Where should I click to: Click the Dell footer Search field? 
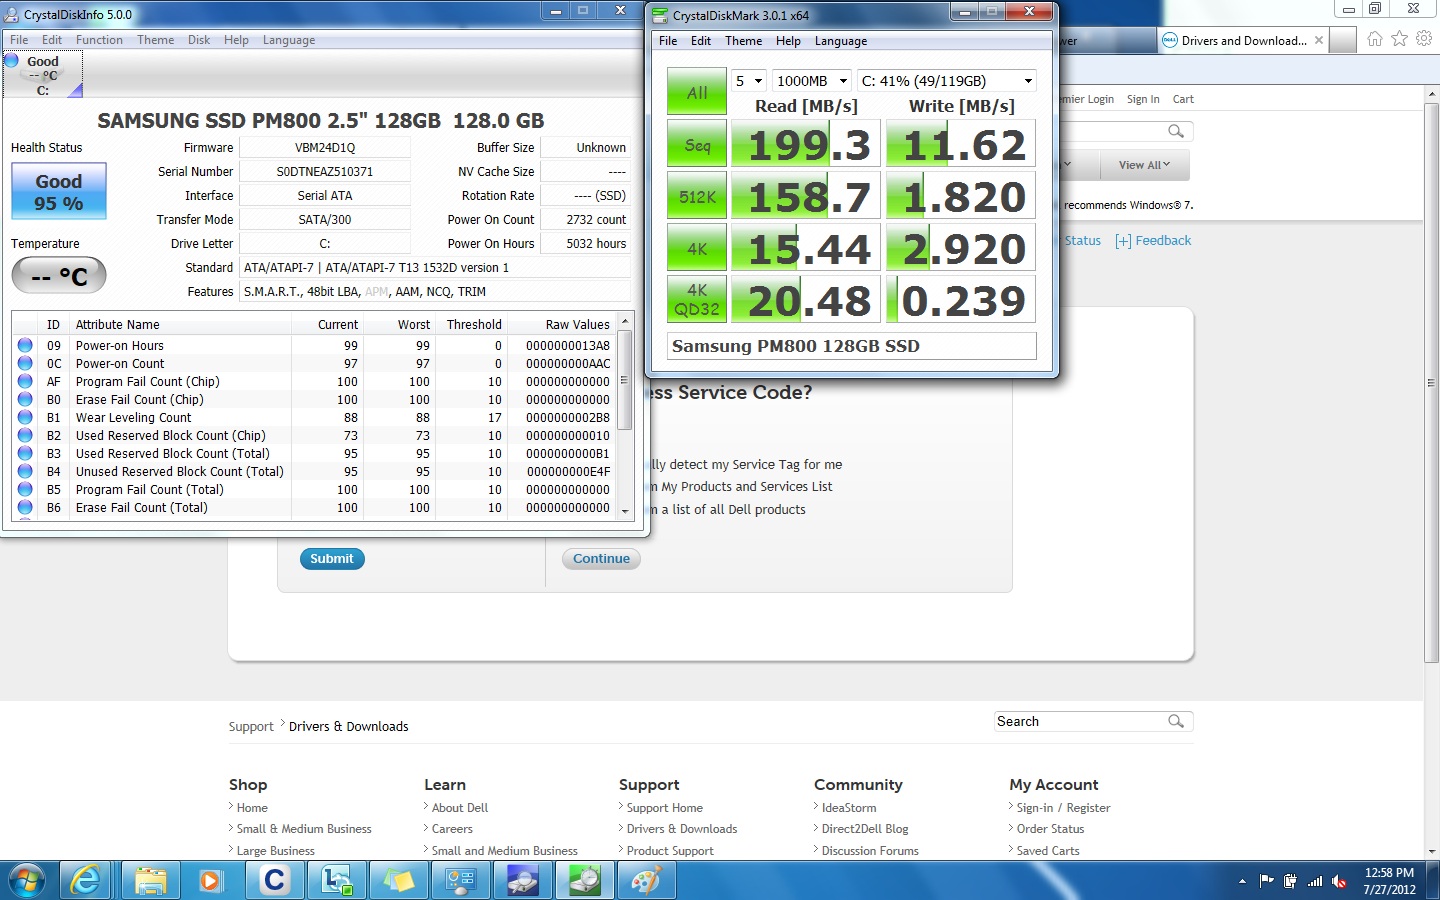(x=1080, y=721)
